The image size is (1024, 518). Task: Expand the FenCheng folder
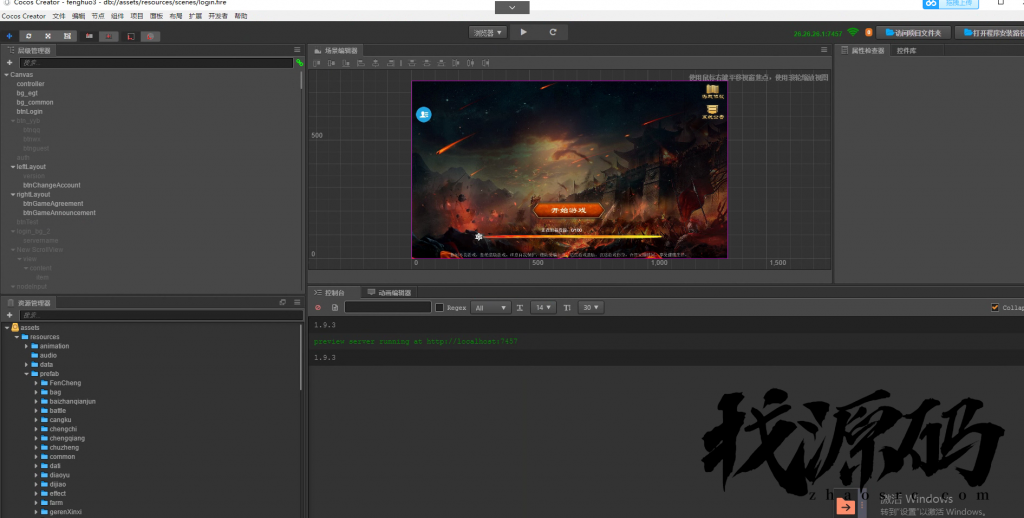pyautogui.click(x=36, y=383)
